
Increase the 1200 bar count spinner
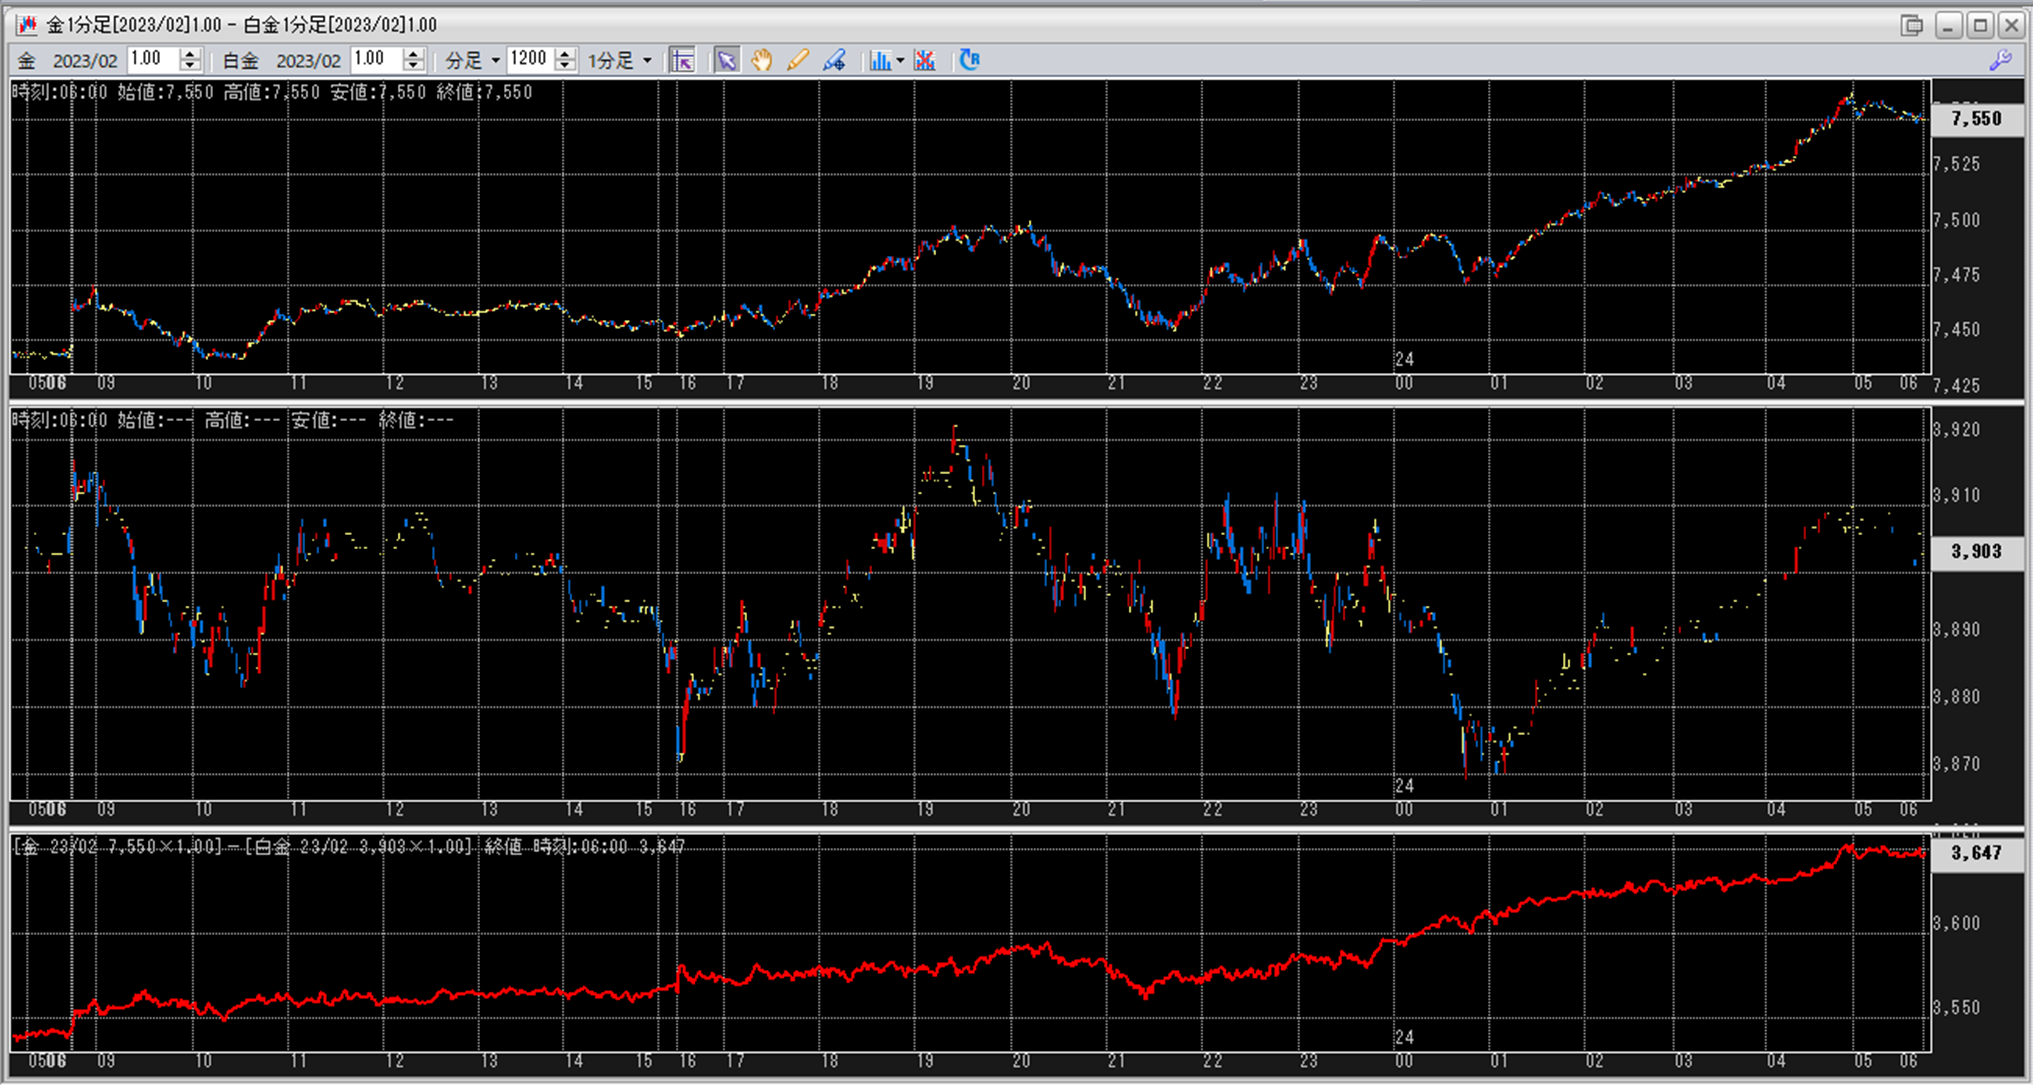tap(565, 54)
